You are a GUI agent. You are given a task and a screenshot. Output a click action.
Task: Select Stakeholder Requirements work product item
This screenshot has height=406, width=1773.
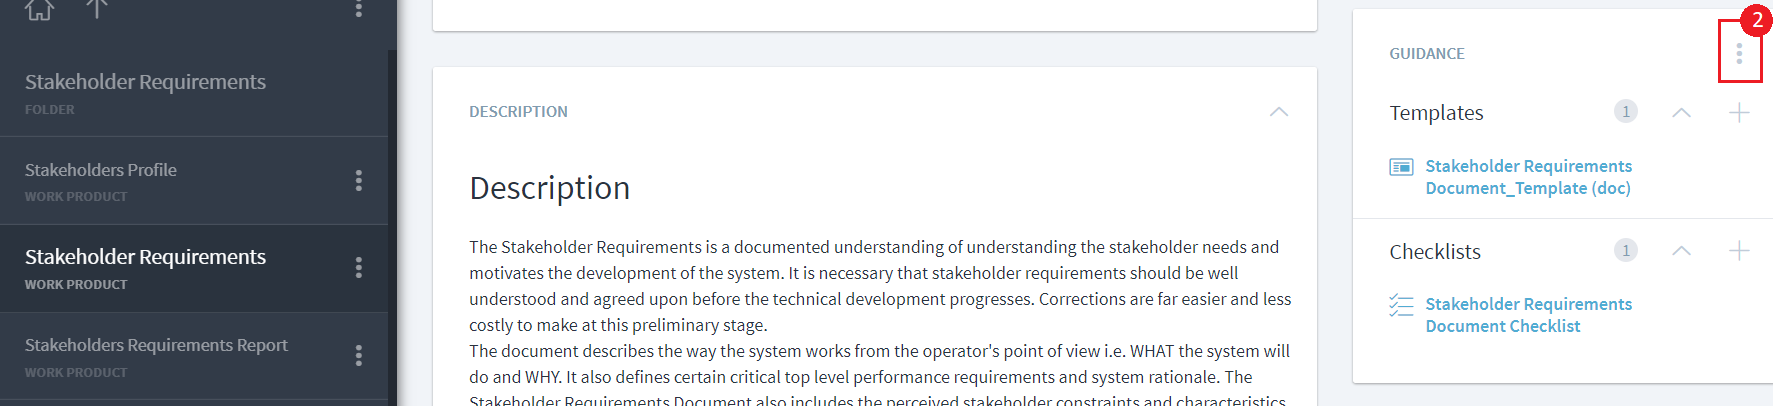tap(145, 258)
